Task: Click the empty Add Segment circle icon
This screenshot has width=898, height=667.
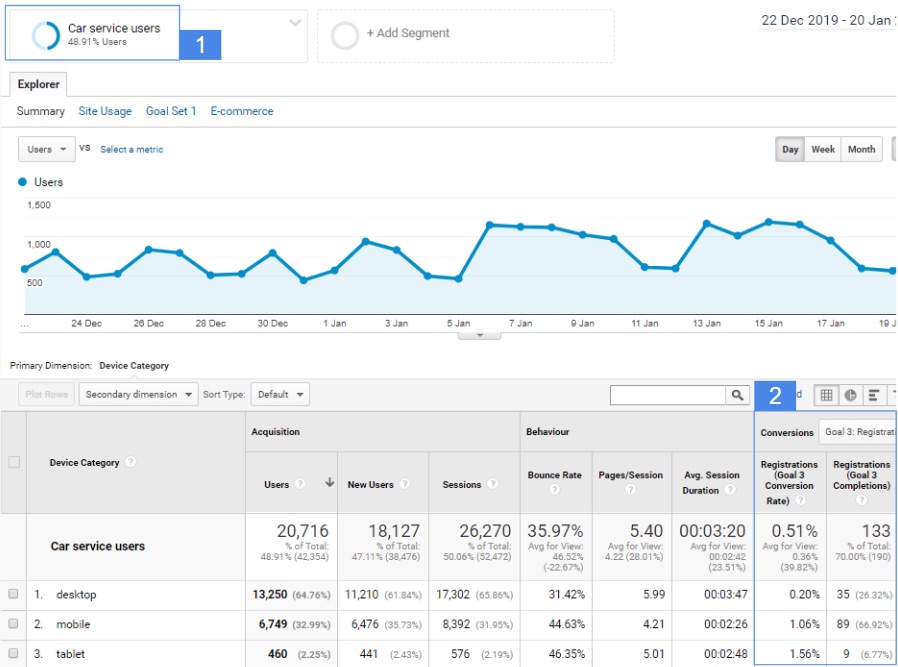Action: (x=345, y=35)
